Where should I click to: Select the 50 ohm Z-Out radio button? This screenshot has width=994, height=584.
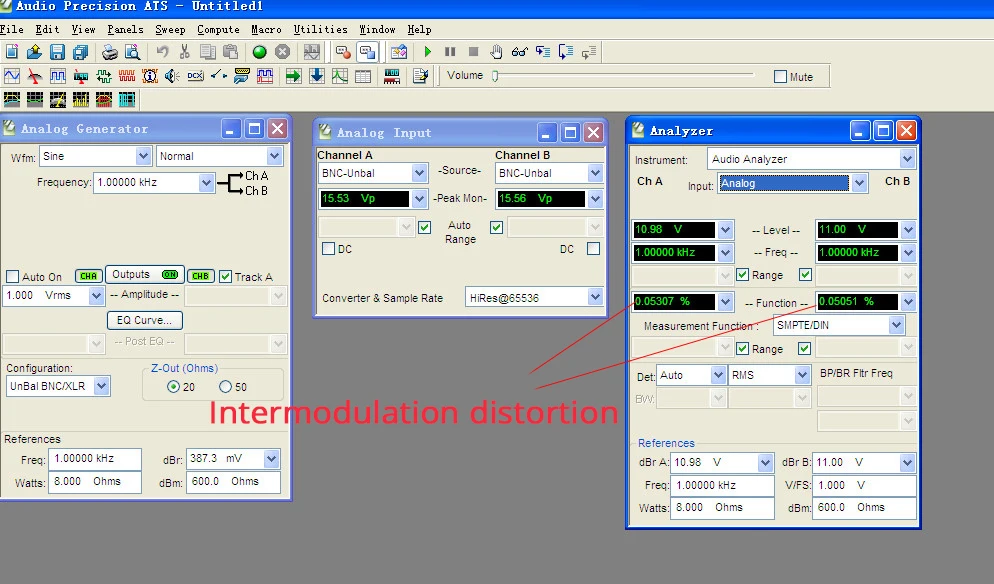pyautogui.click(x=225, y=386)
